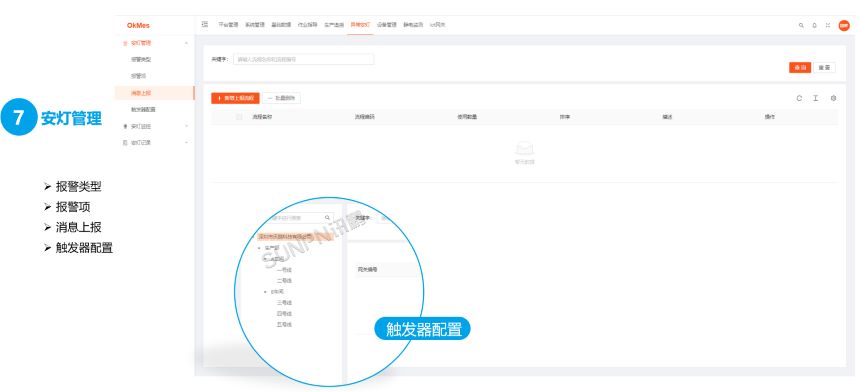Select 五号线 in the tree
Screen dimensions: 860x392
(284, 325)
